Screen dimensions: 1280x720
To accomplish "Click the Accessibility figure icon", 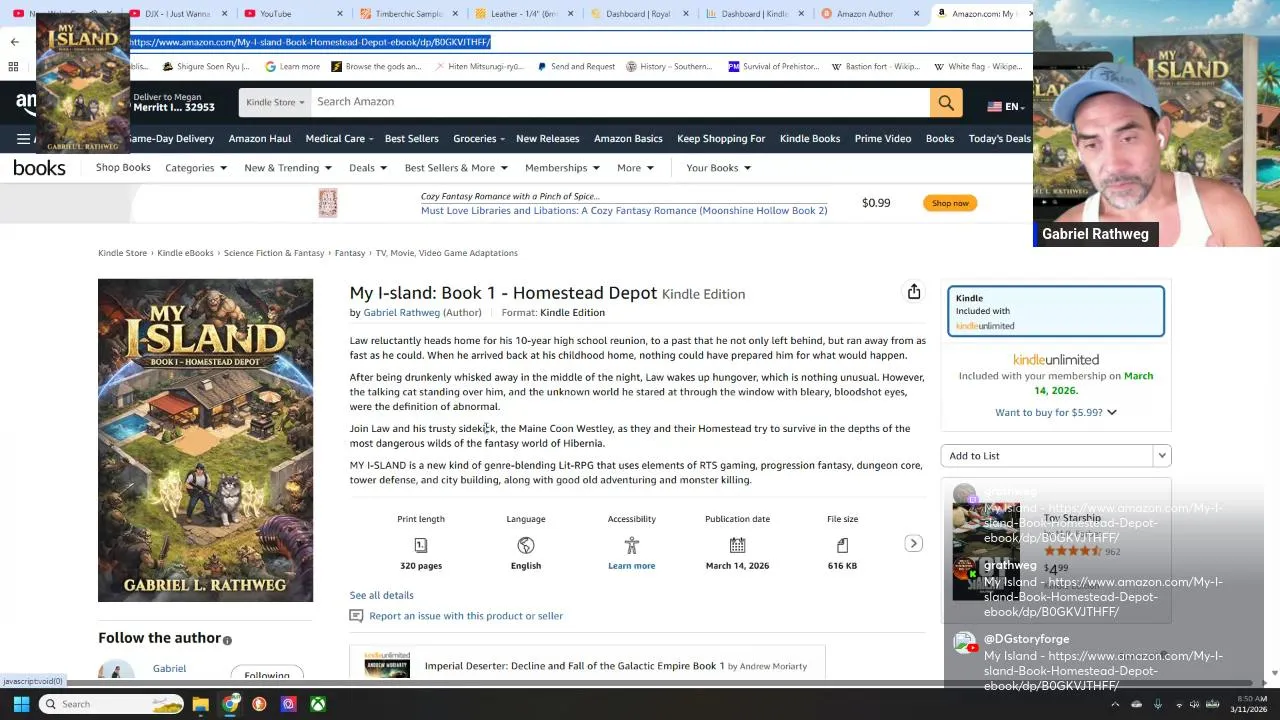I will tap(631, 545).
